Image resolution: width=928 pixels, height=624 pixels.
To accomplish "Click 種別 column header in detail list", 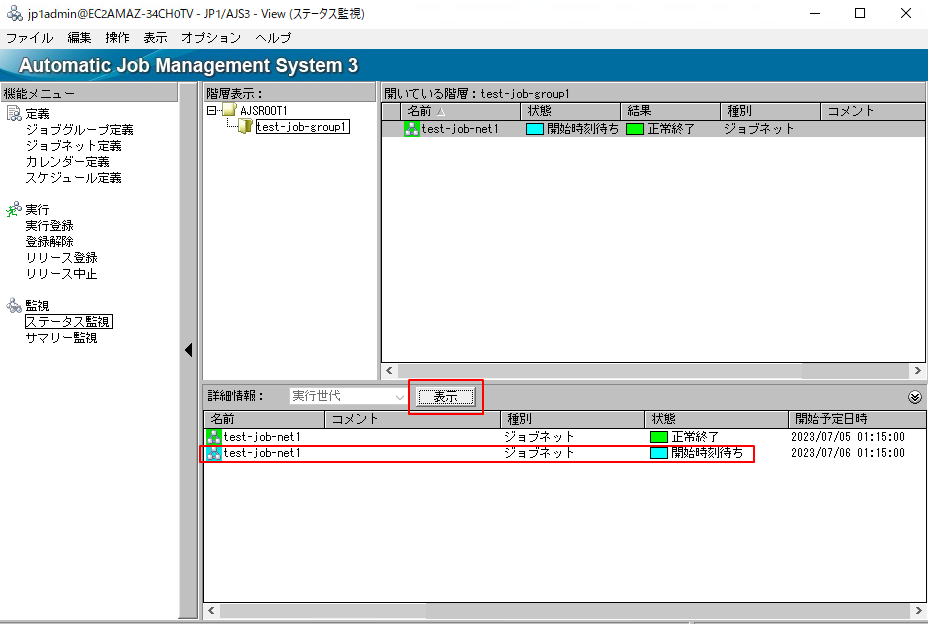I will pos(572,419).
